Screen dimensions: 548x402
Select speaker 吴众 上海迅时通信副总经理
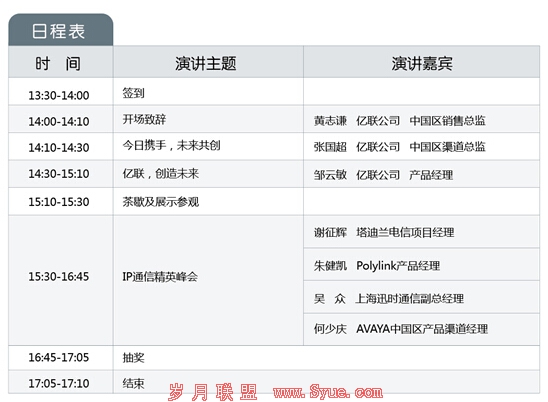click(x=389, y=299)
